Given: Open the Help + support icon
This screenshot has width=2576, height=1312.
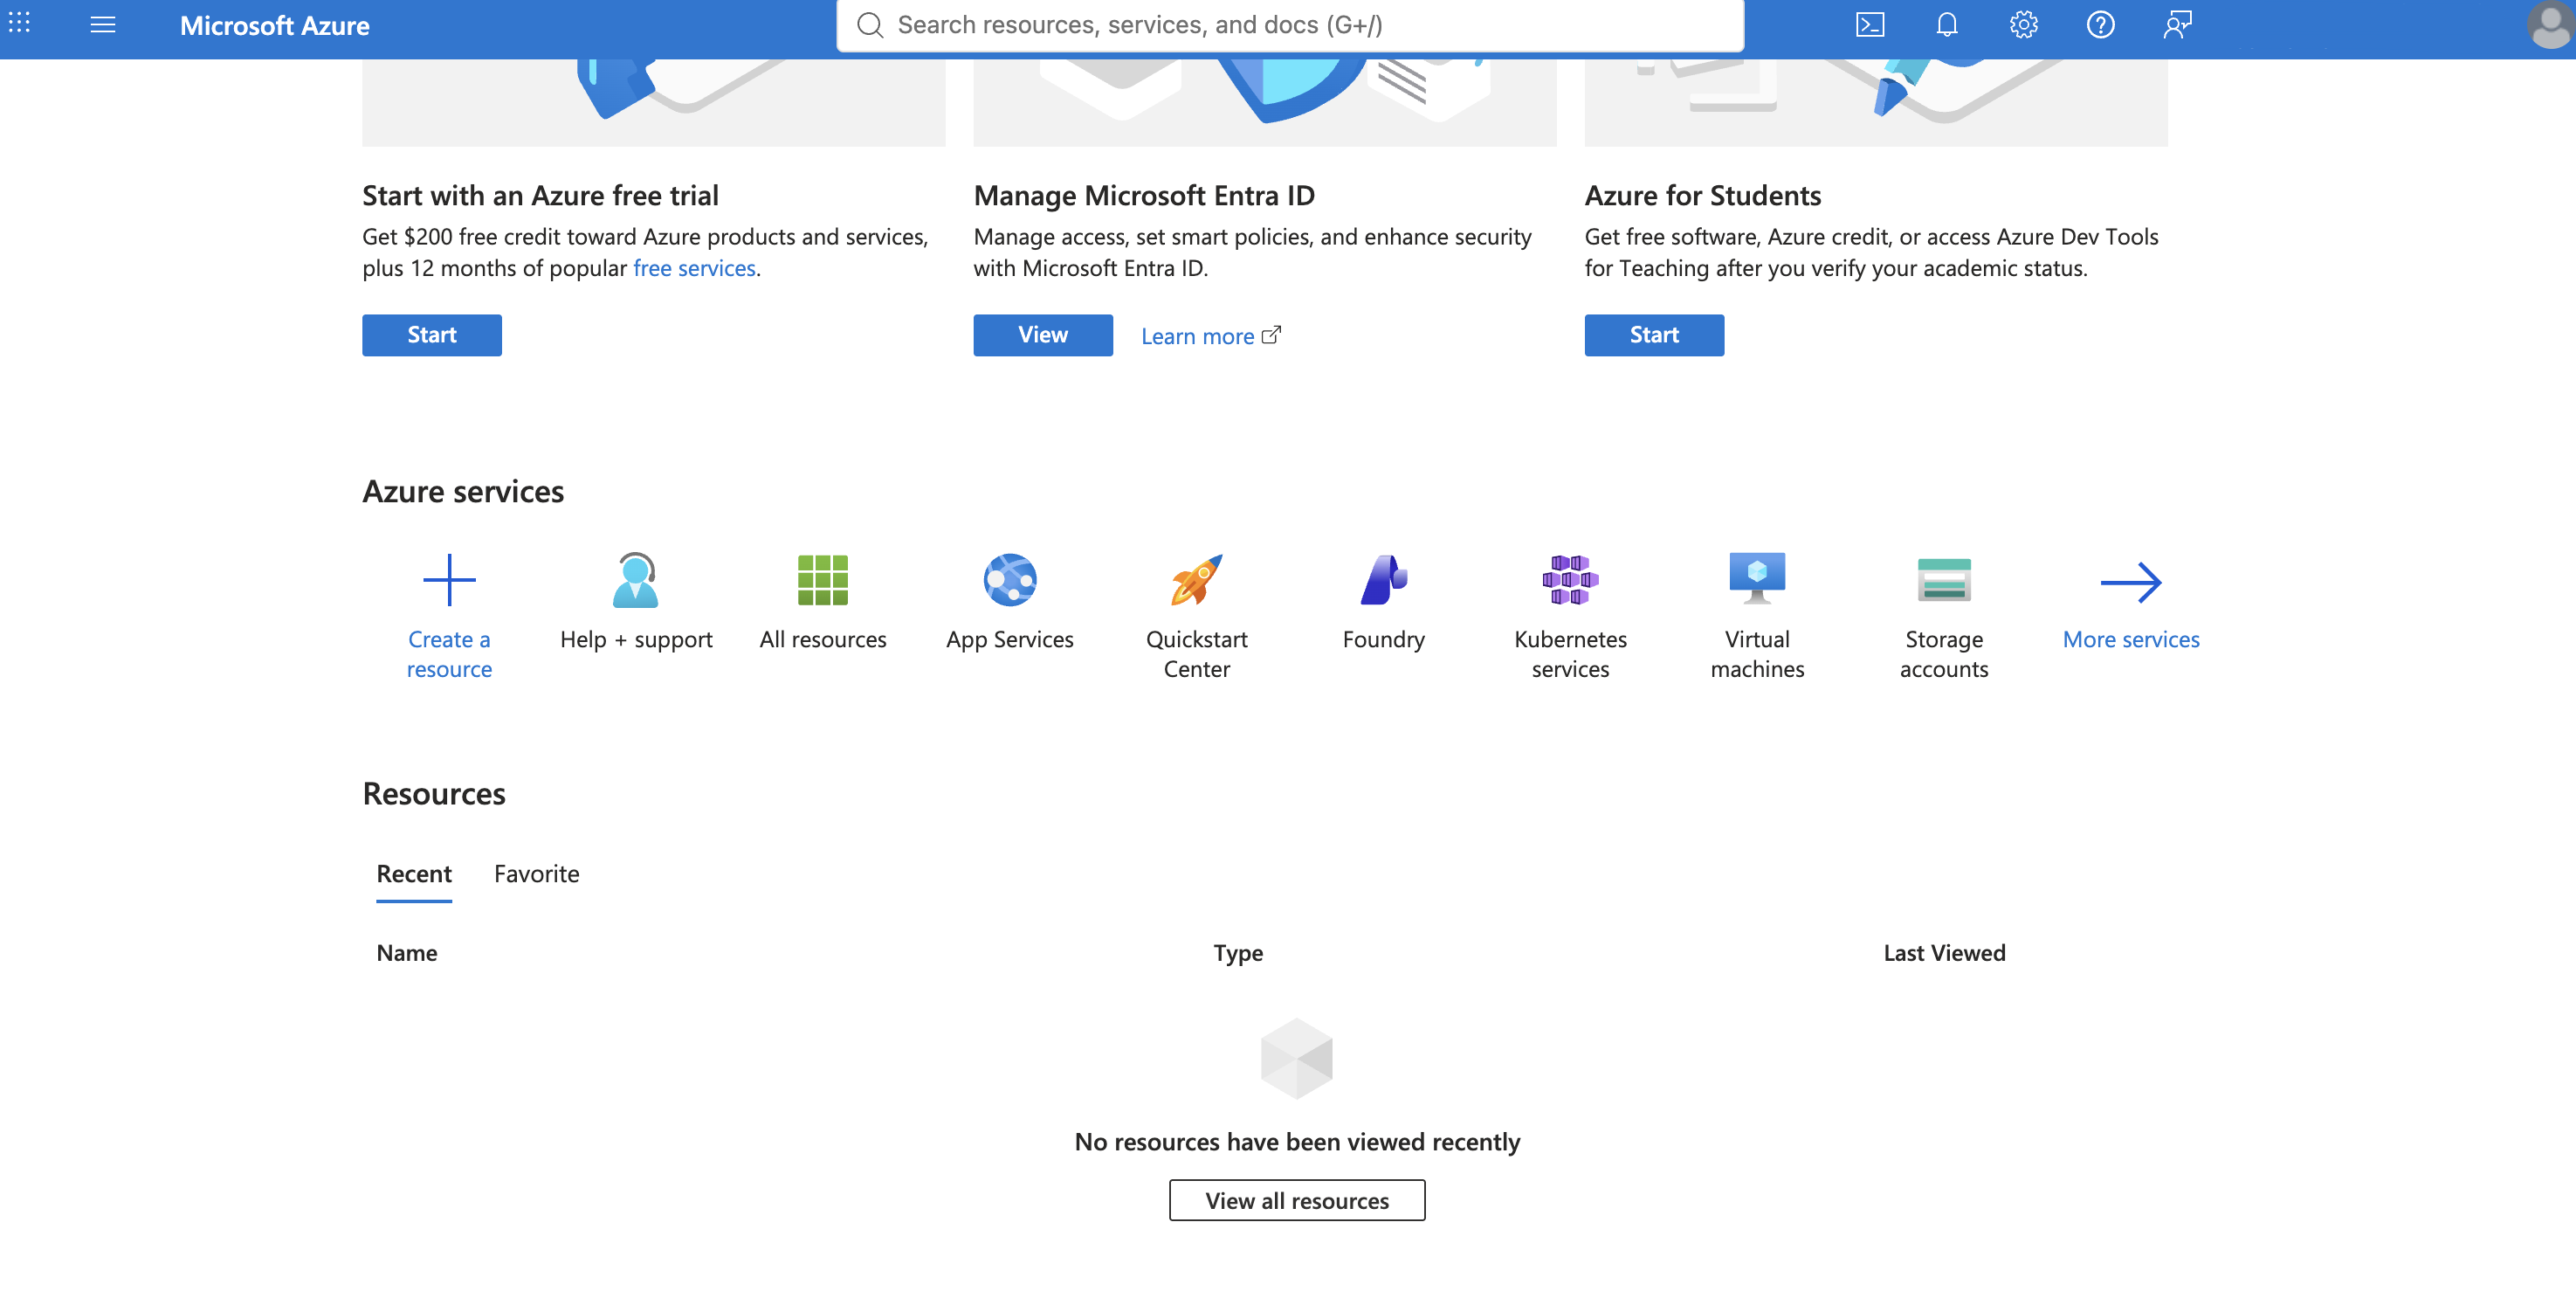Looking at the screenshot, I should coord(636,580).
